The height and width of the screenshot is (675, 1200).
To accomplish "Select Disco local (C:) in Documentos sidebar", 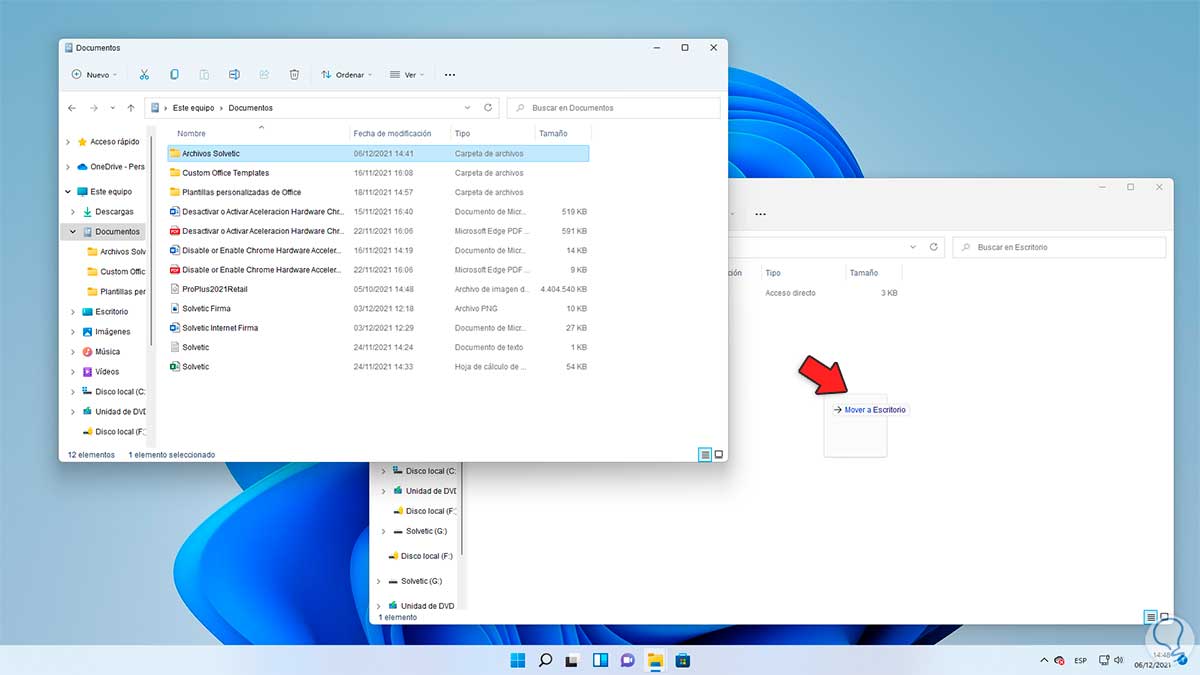I will click(120, 392).
